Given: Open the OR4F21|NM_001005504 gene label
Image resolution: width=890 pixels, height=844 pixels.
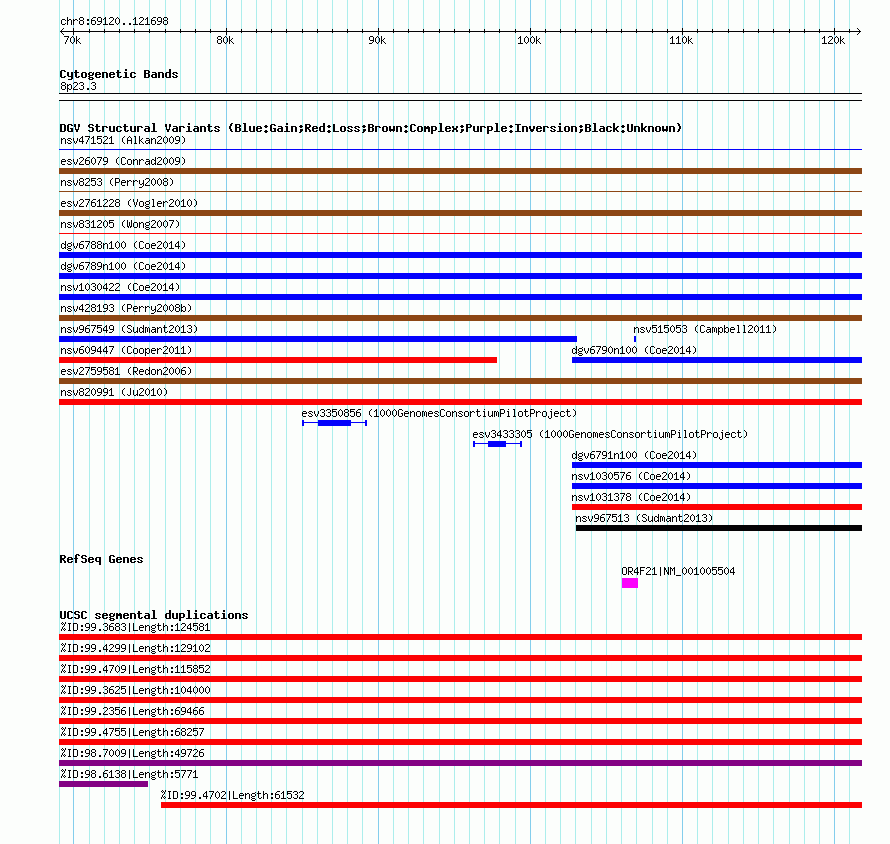Looking at the screenshot, I should click(x=678, y=572).
